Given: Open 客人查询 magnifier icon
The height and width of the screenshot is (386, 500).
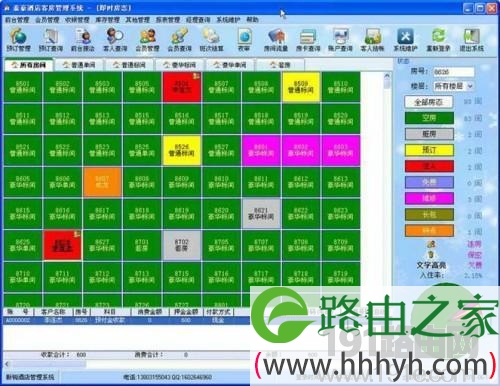Looking at the screenshot, I should [115, 40].
